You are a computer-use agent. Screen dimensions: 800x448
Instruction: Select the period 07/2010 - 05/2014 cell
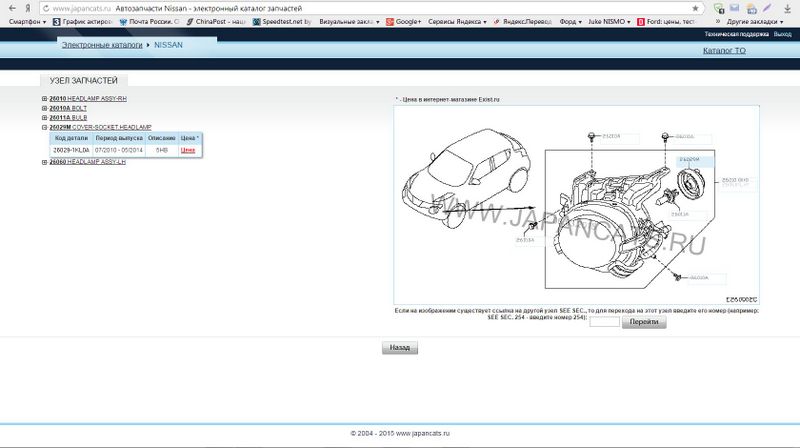[119, 151]
